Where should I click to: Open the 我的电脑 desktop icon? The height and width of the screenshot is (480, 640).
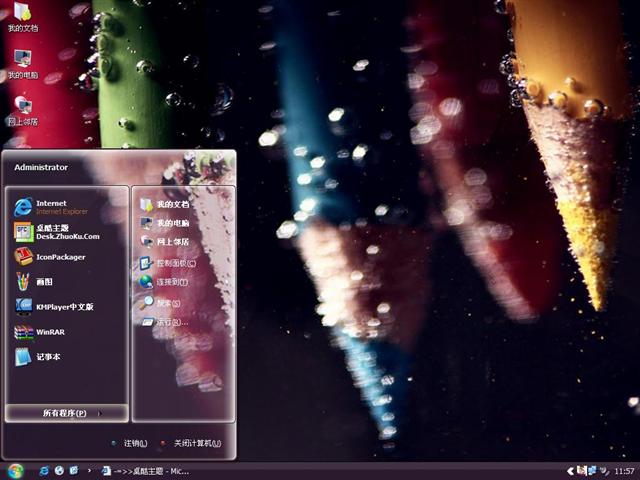(x=23, y=64)
